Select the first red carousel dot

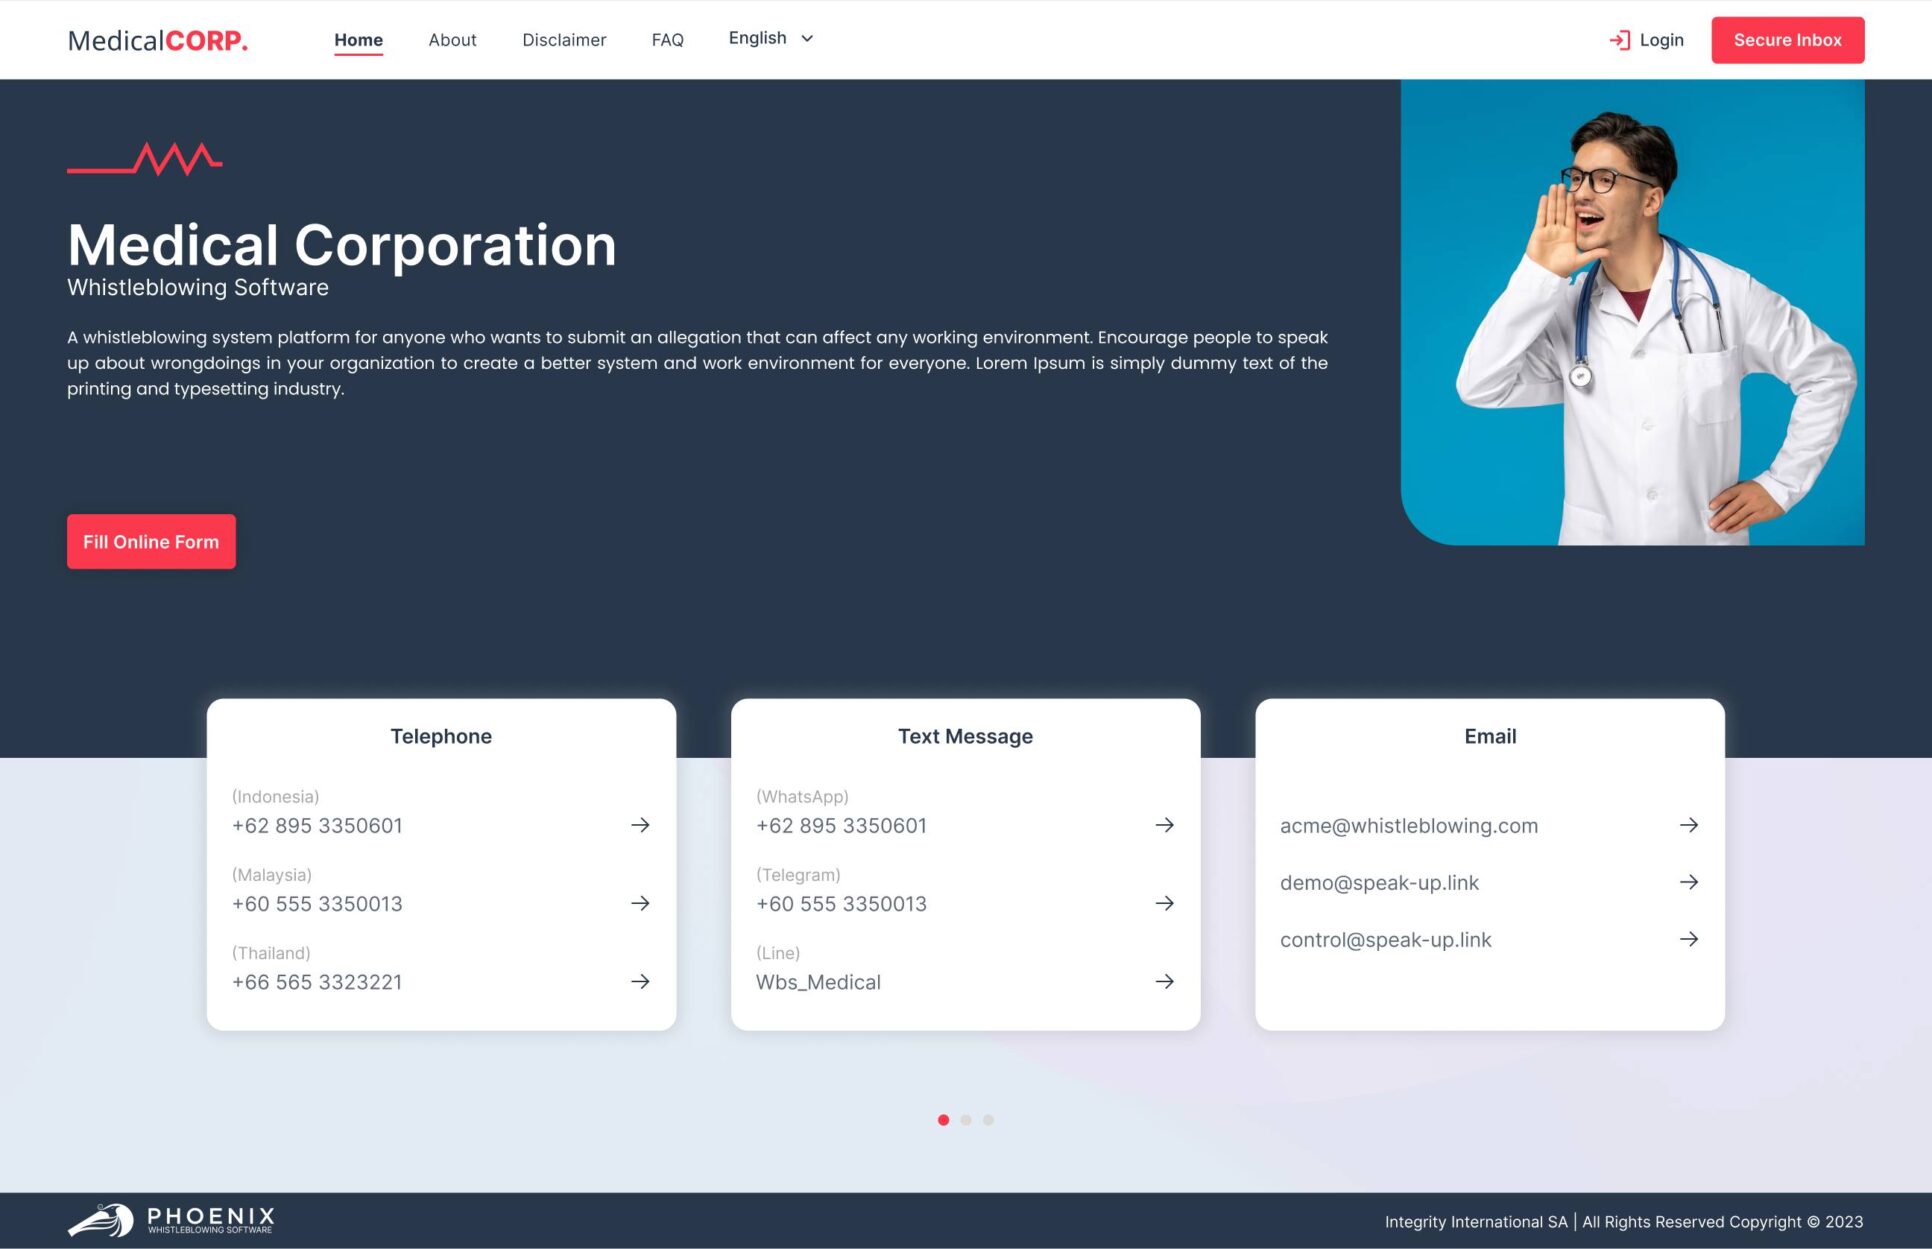point(943,1120)
